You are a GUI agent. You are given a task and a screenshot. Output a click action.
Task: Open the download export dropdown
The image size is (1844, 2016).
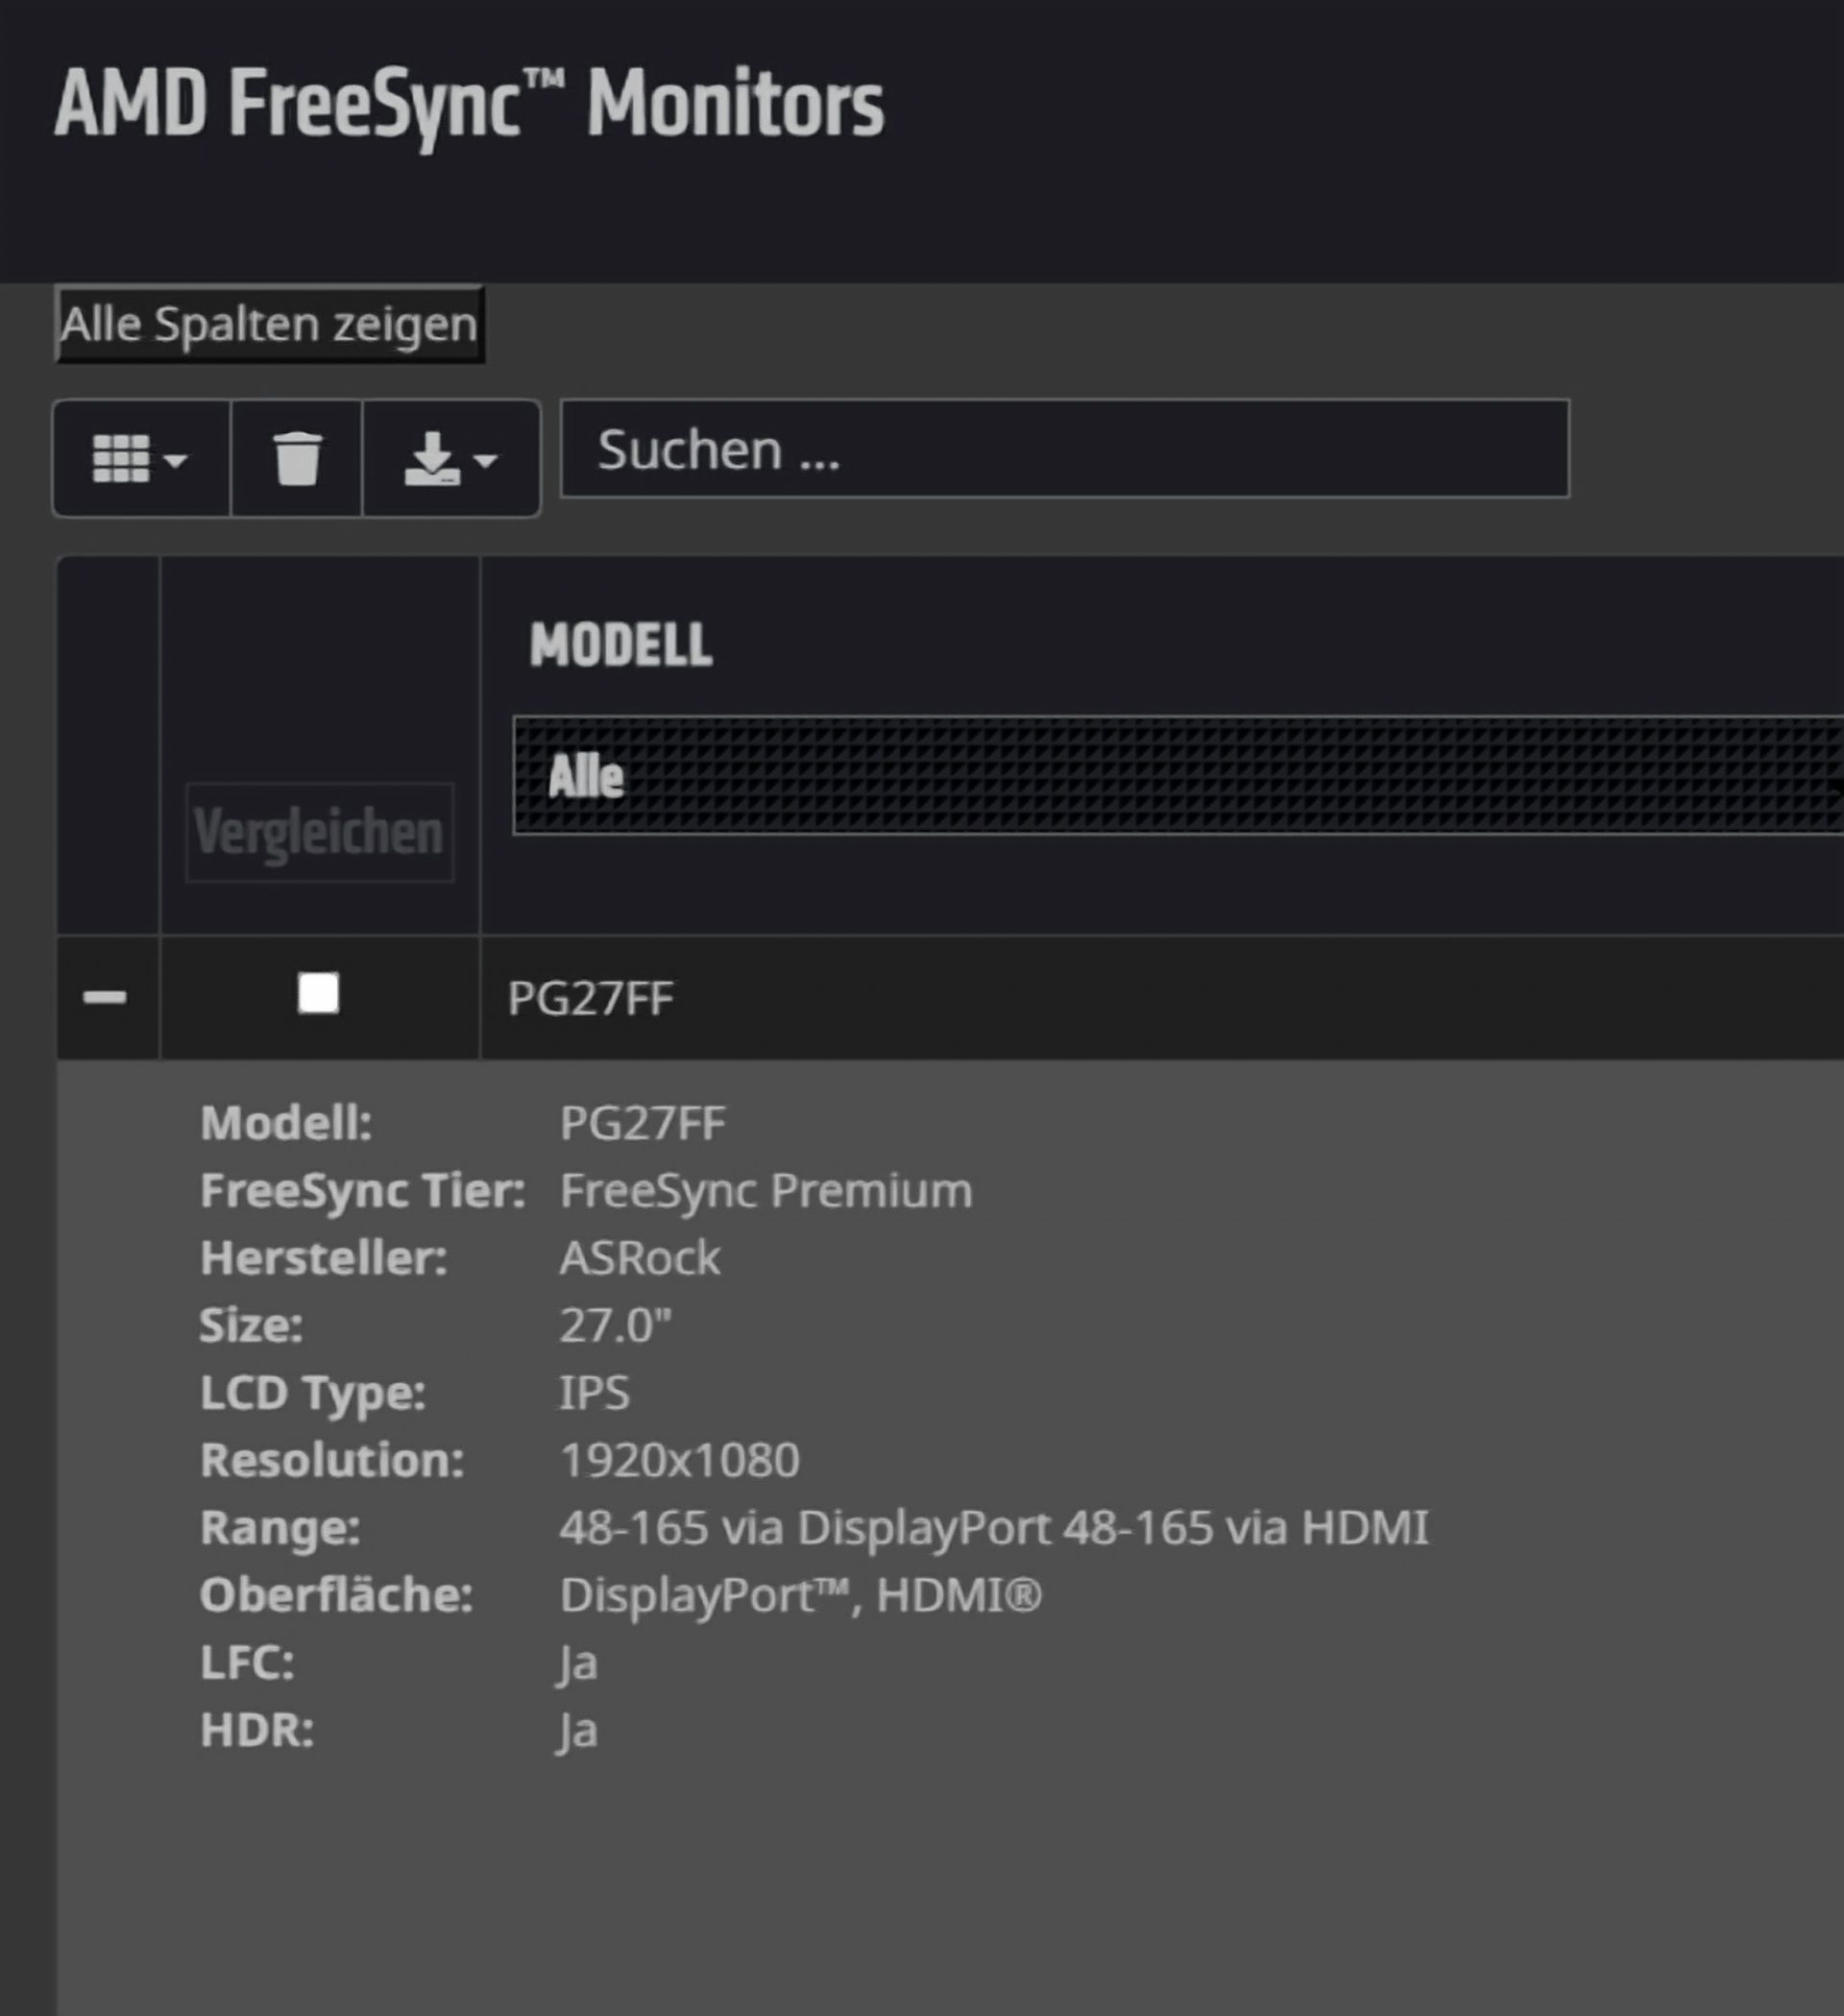pyautogui.click(x=451, y=458)
